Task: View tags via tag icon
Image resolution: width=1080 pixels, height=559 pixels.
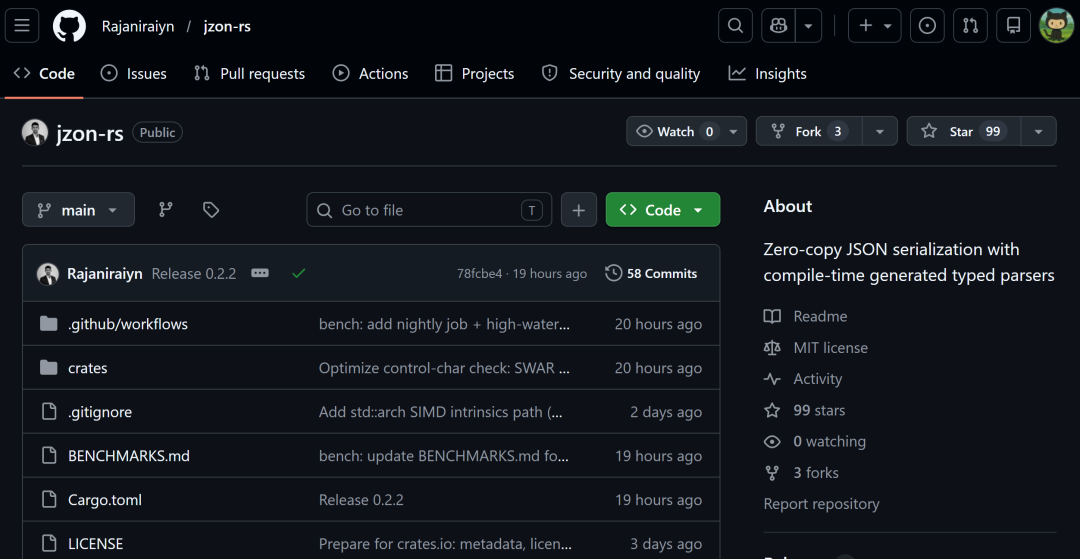Action: (x=211, y=210)
